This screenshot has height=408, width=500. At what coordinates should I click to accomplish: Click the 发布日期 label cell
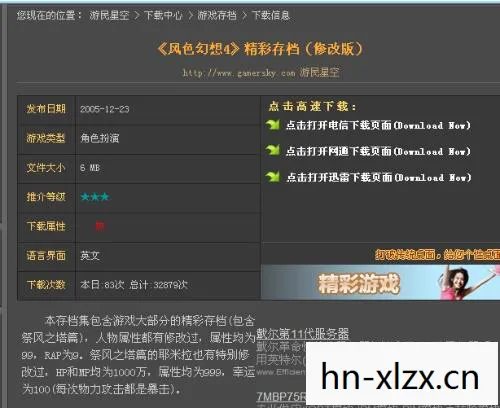46,109
